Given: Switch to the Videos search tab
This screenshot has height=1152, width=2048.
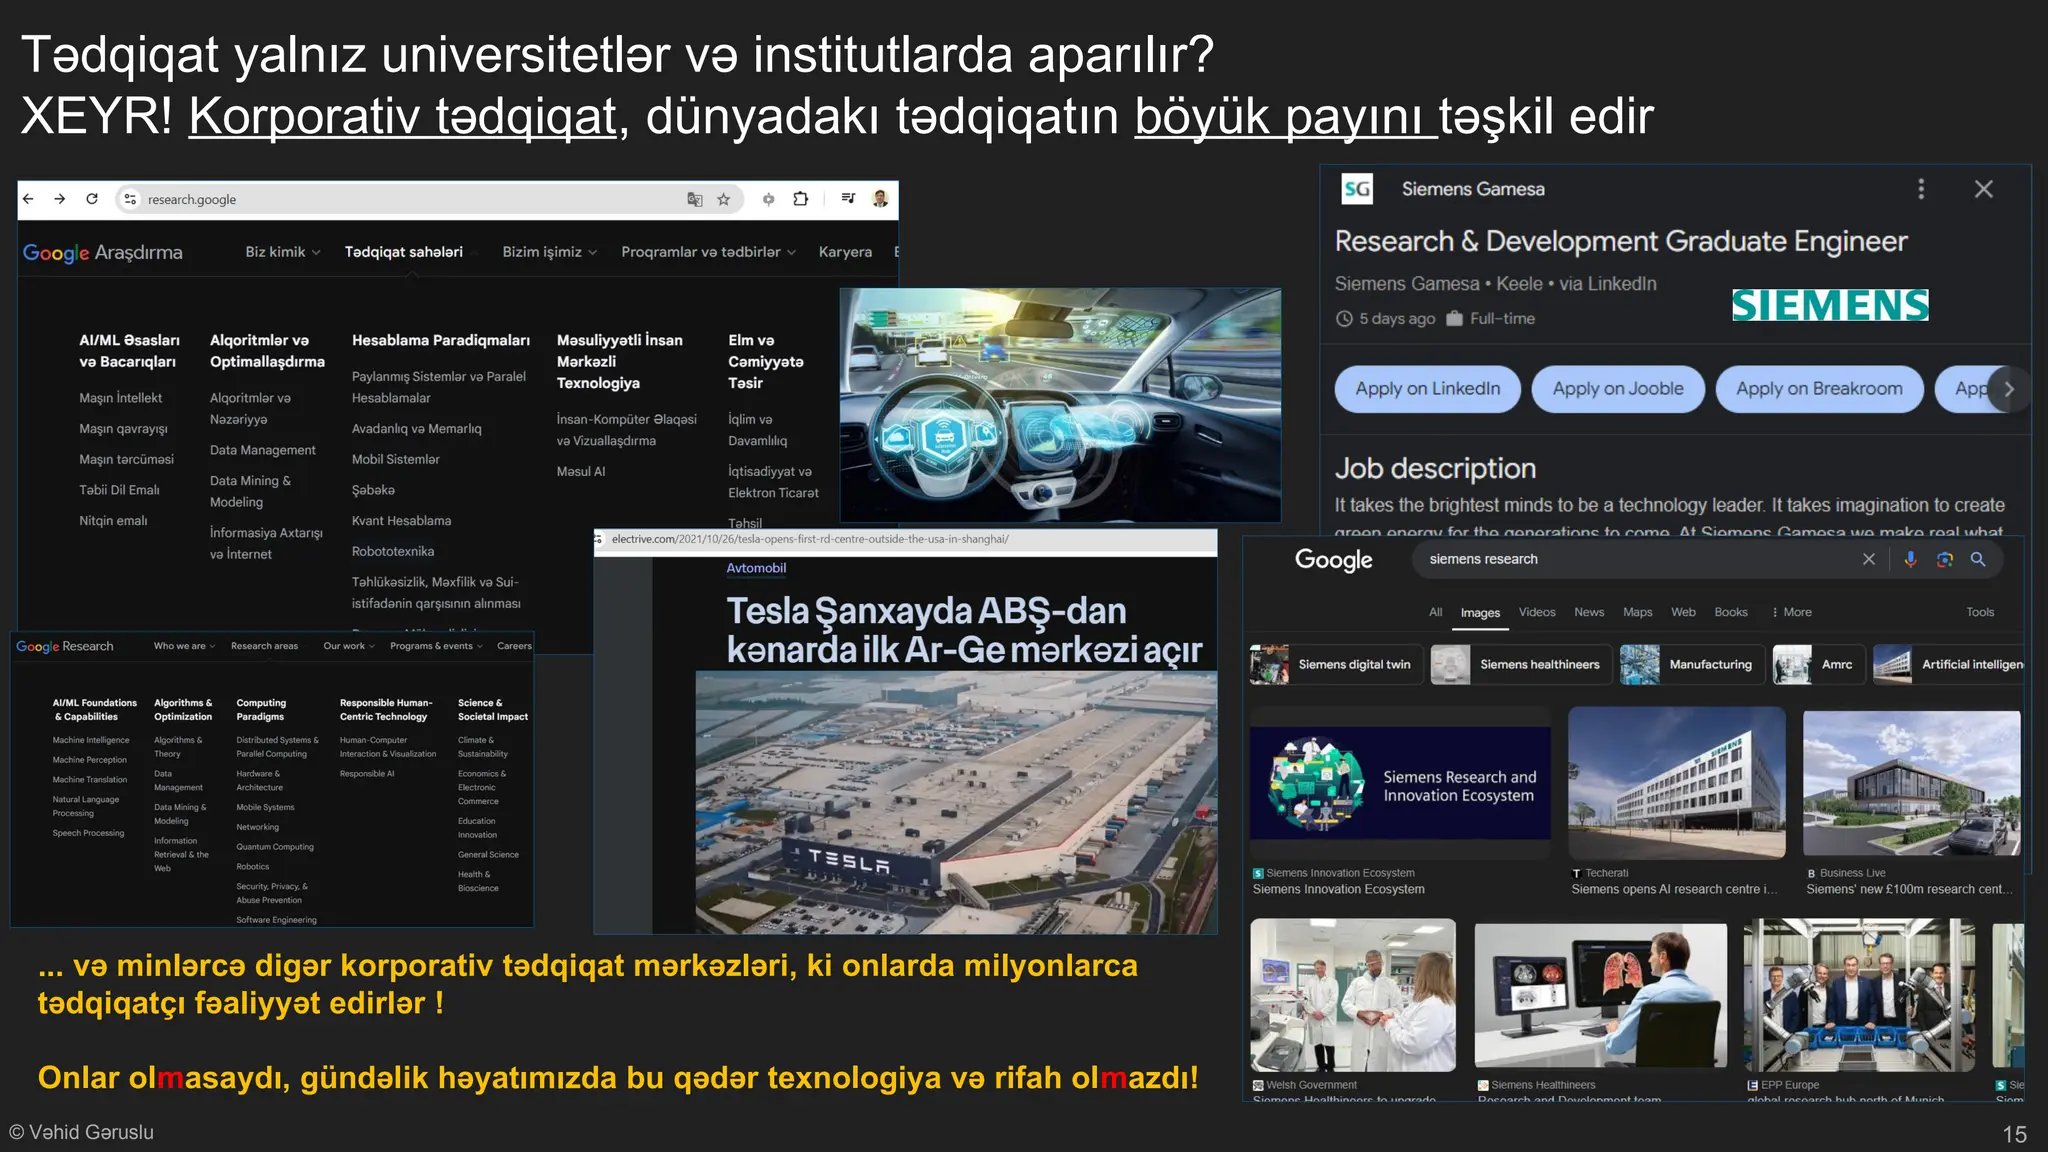Looking at the screenshot, I should 1537,612.
